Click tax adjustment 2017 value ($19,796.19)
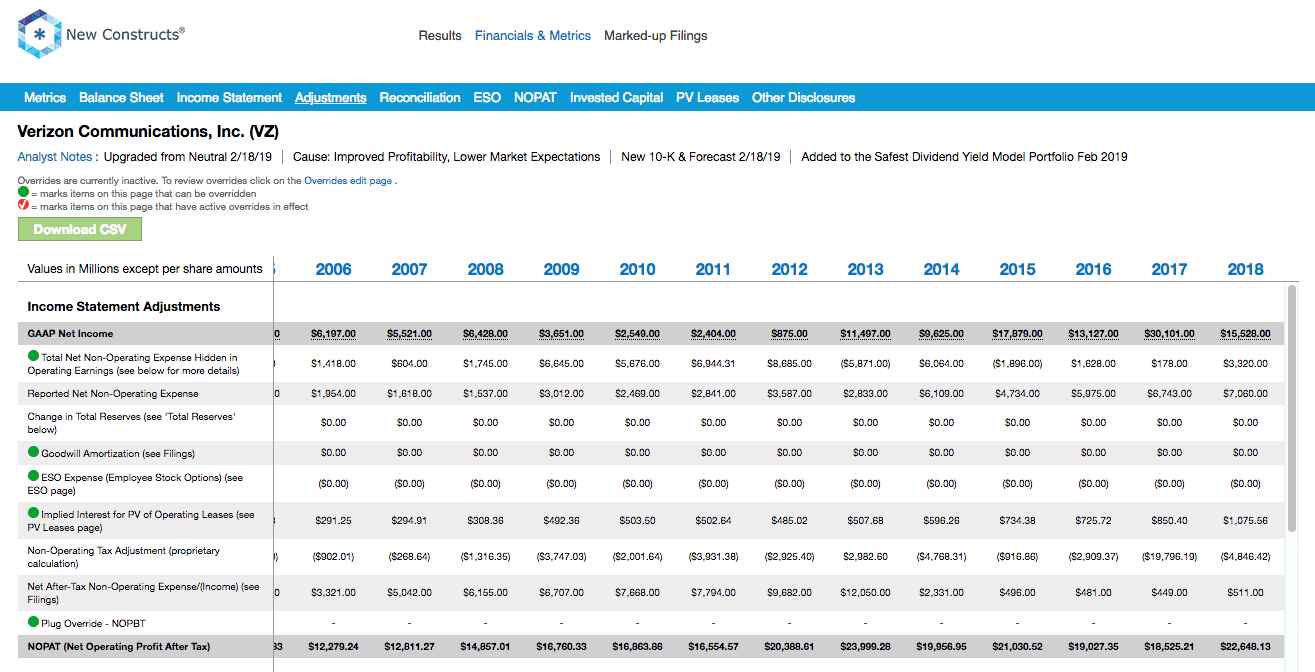 pyautogui.click(x=1169, y=556)
